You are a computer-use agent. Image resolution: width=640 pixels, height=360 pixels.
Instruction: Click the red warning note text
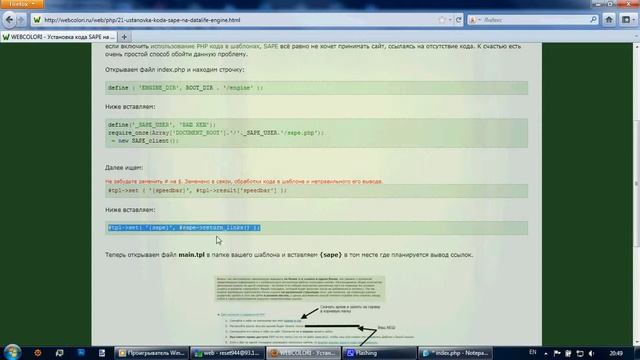coord(244,181)
